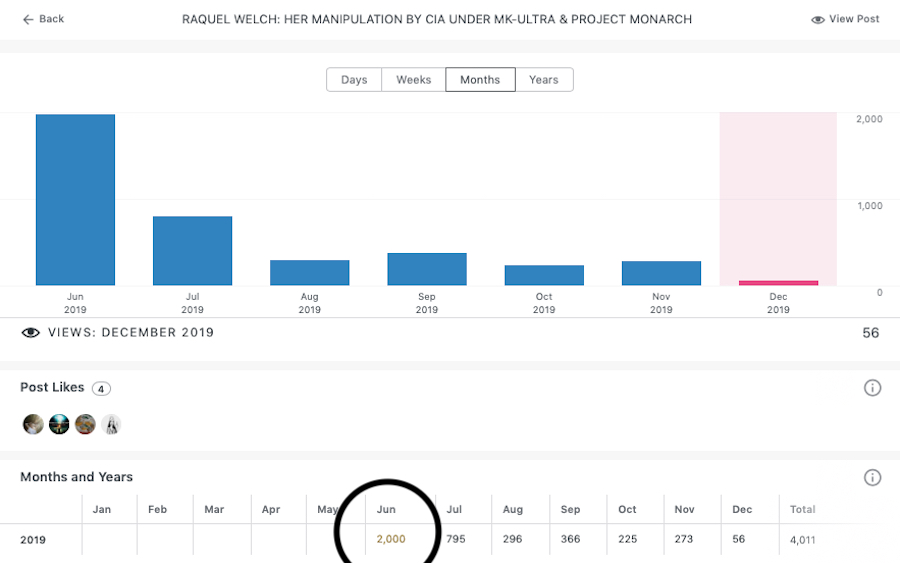900x563 pixels.
Task: Select the Sep 2019 bar
Action: (427, 269)
